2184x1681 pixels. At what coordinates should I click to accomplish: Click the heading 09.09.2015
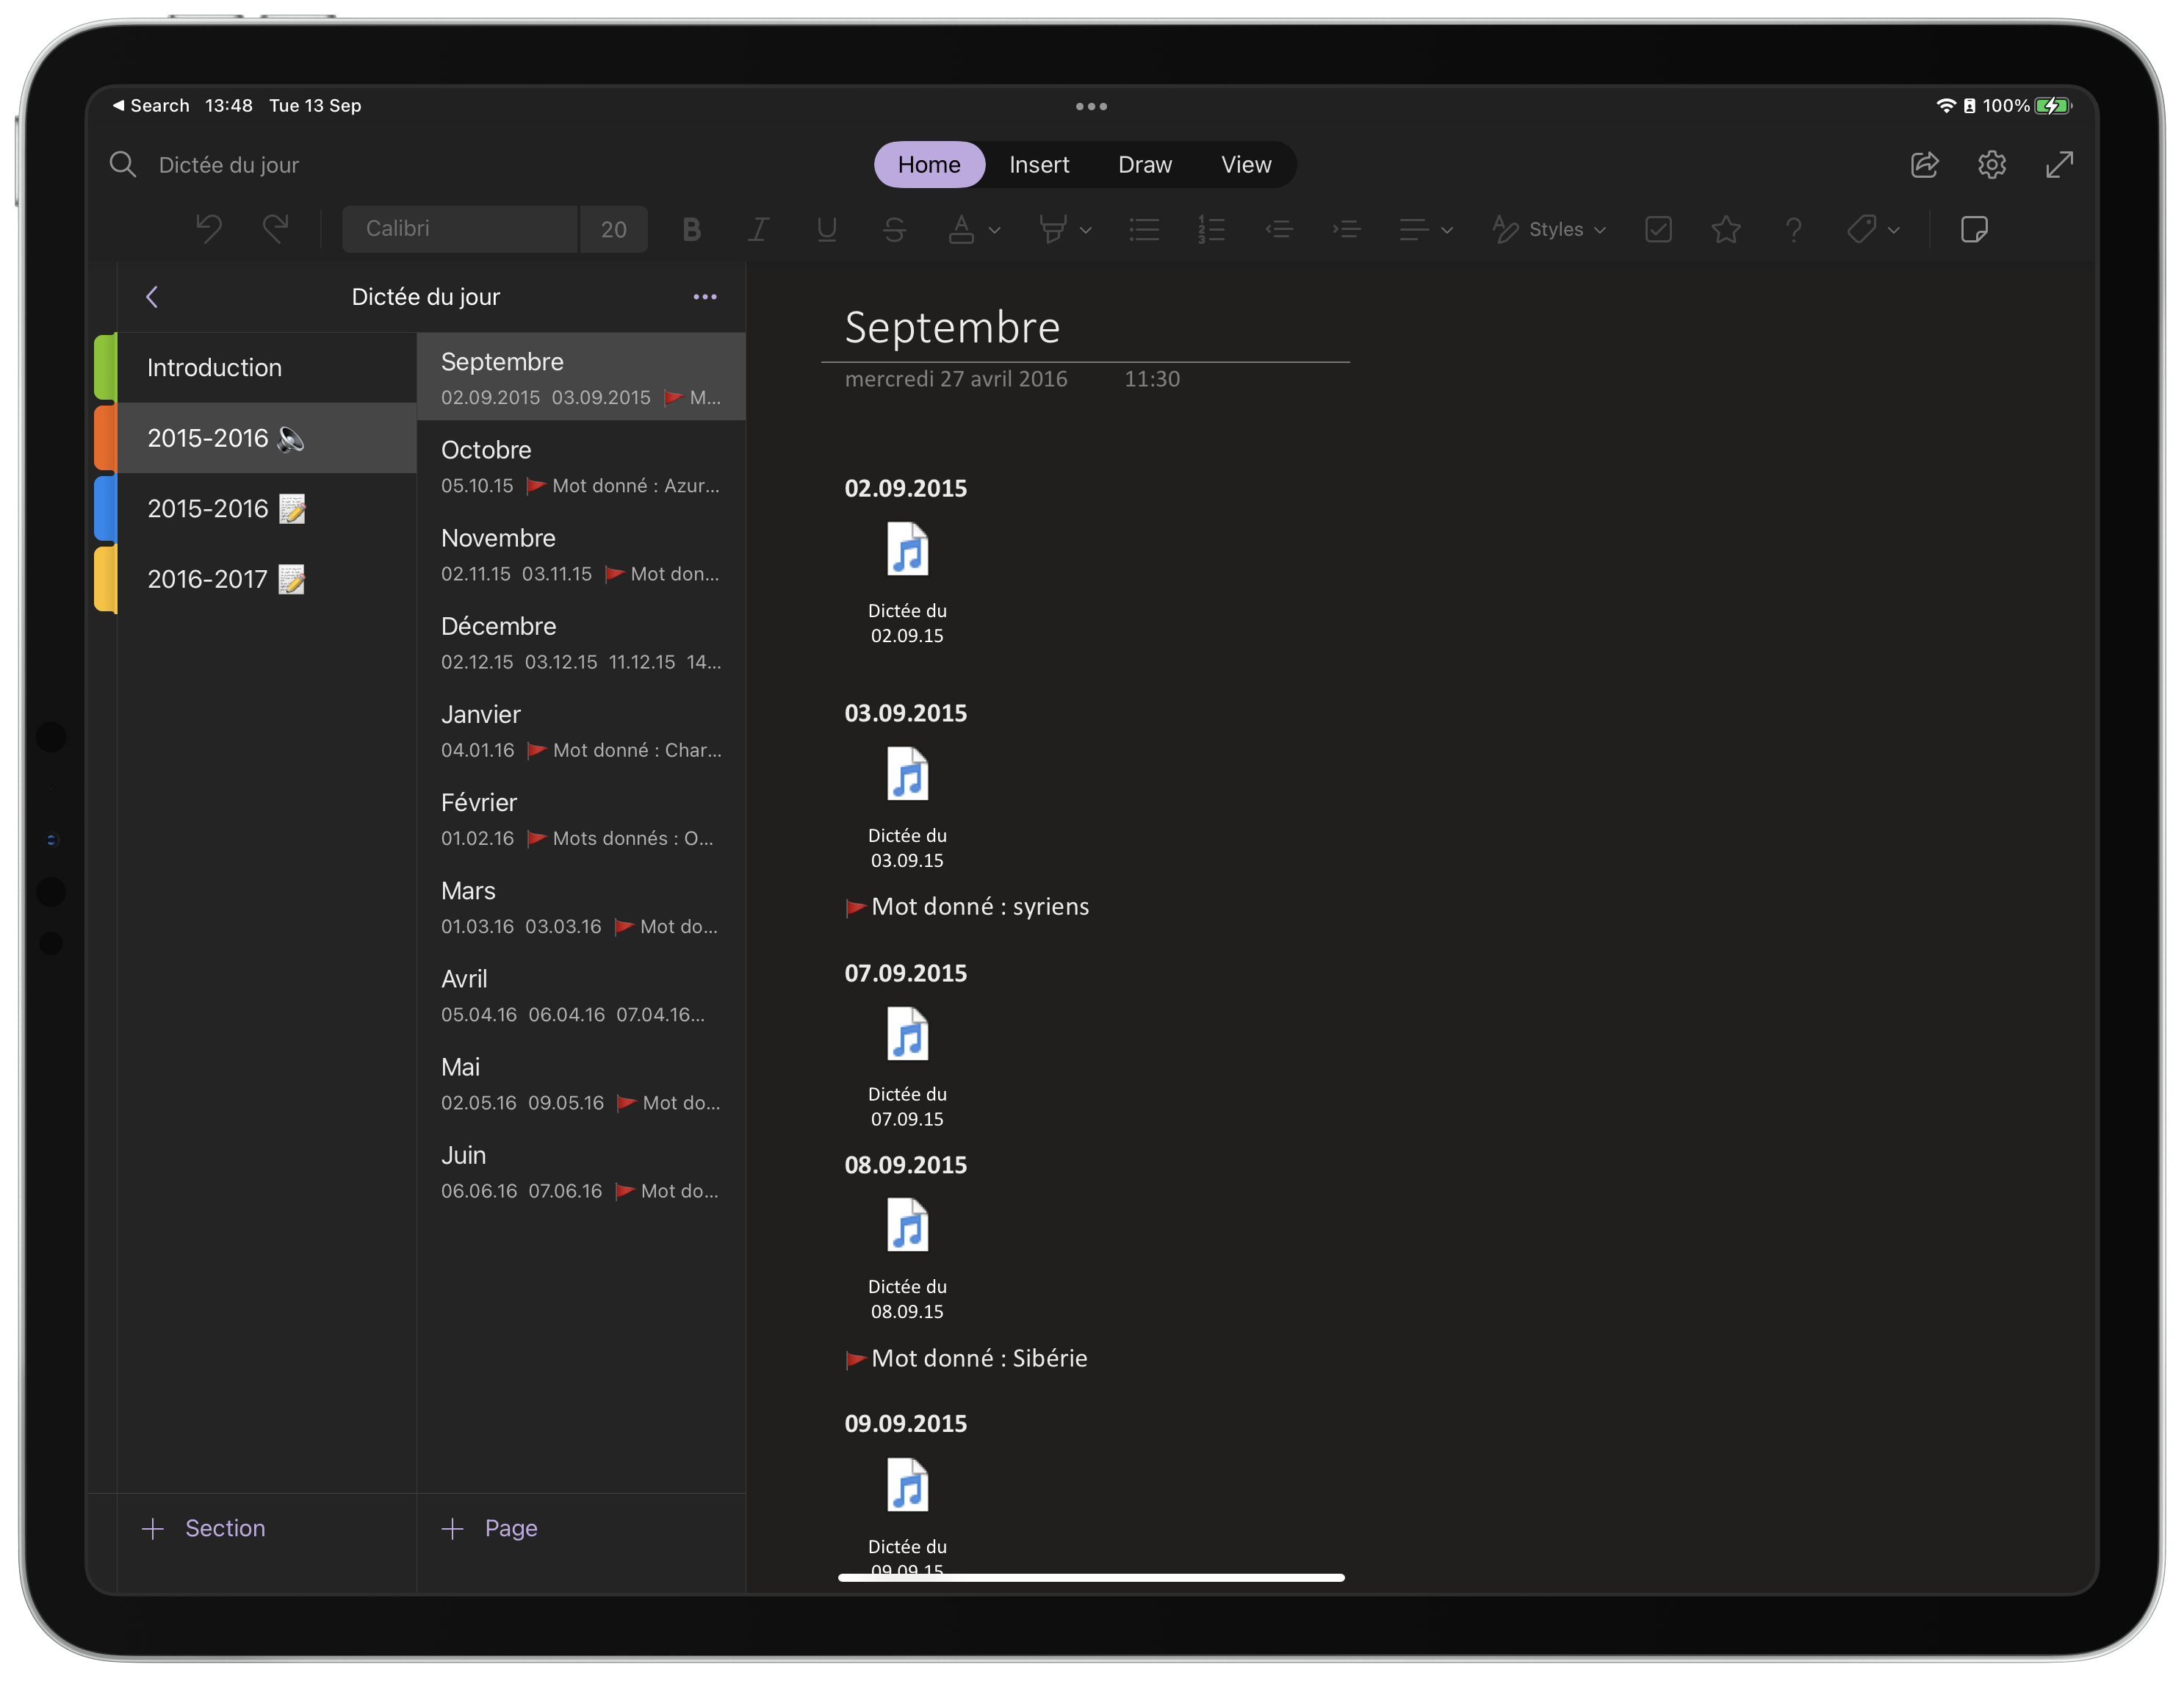[x=906, y=1423]
